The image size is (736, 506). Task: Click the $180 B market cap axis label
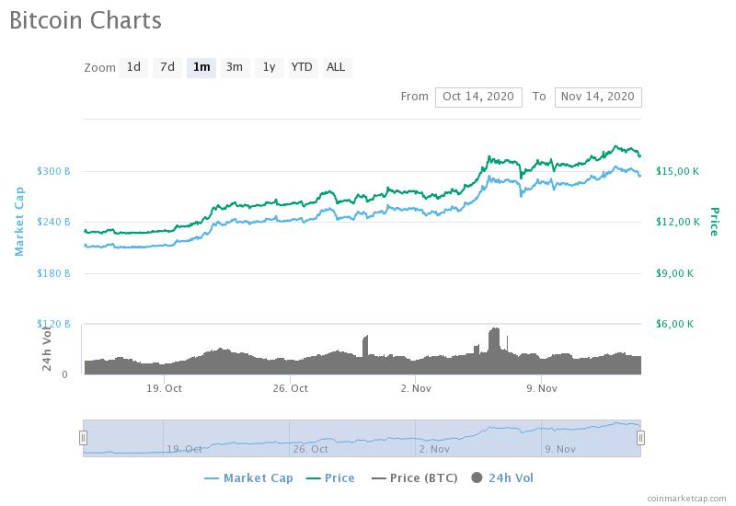pos(54,273)
